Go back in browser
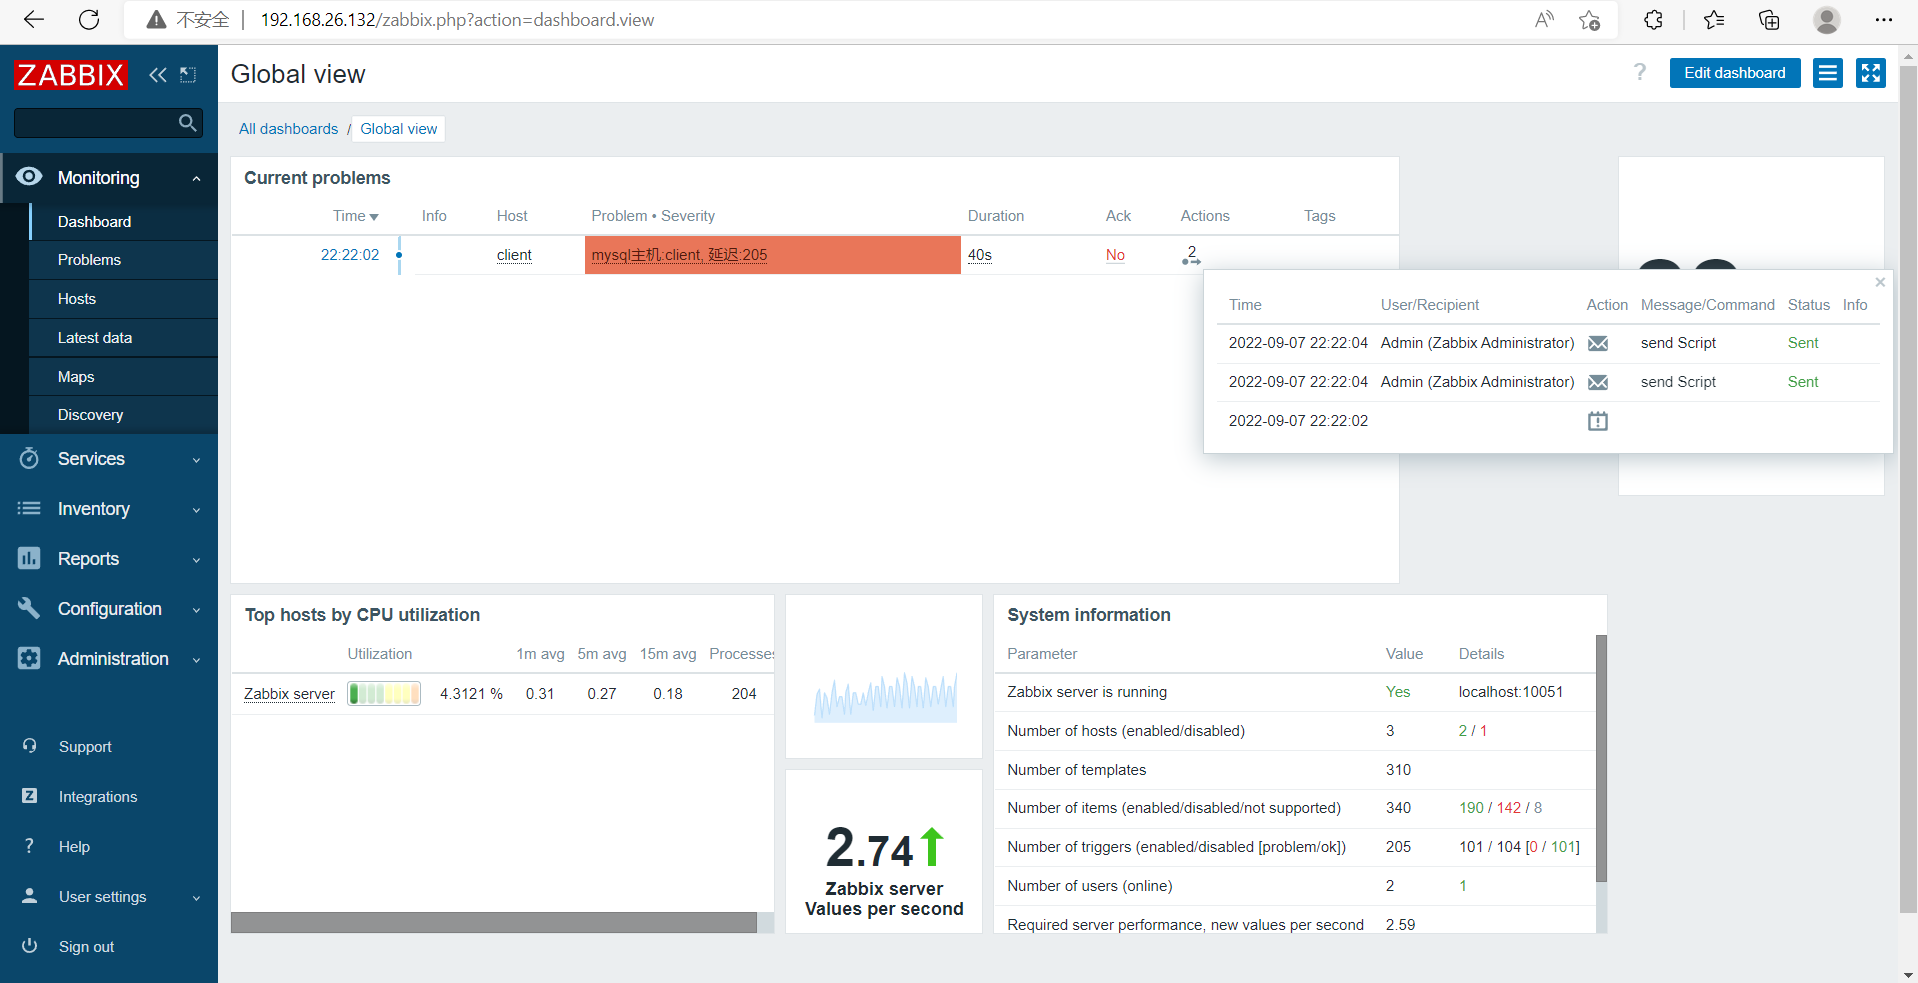1918x983 pixels. (34, 20)
